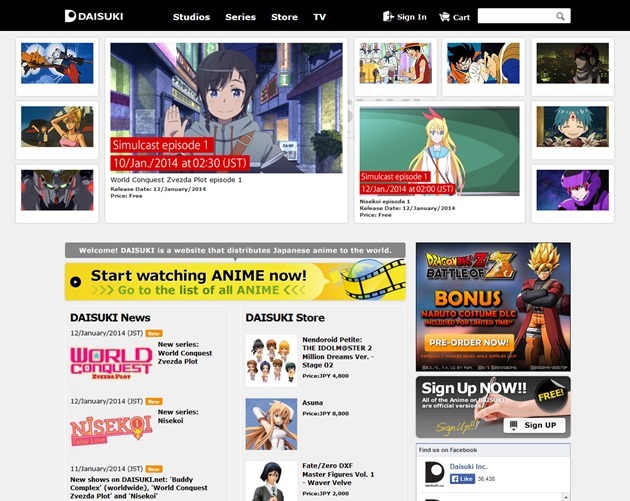
Task: Click the Go to the list of all ANIME text
Action: (198, 290)
